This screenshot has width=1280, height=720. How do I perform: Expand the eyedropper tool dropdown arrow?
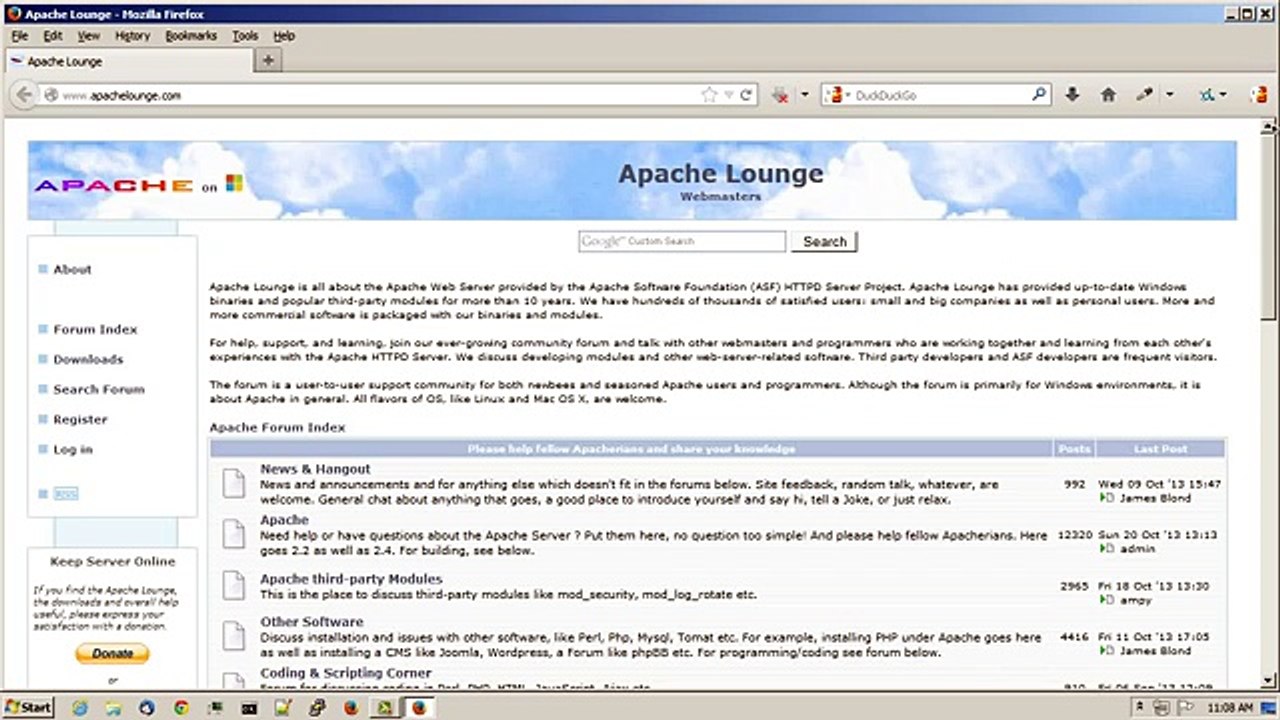tap(1169, 95)
